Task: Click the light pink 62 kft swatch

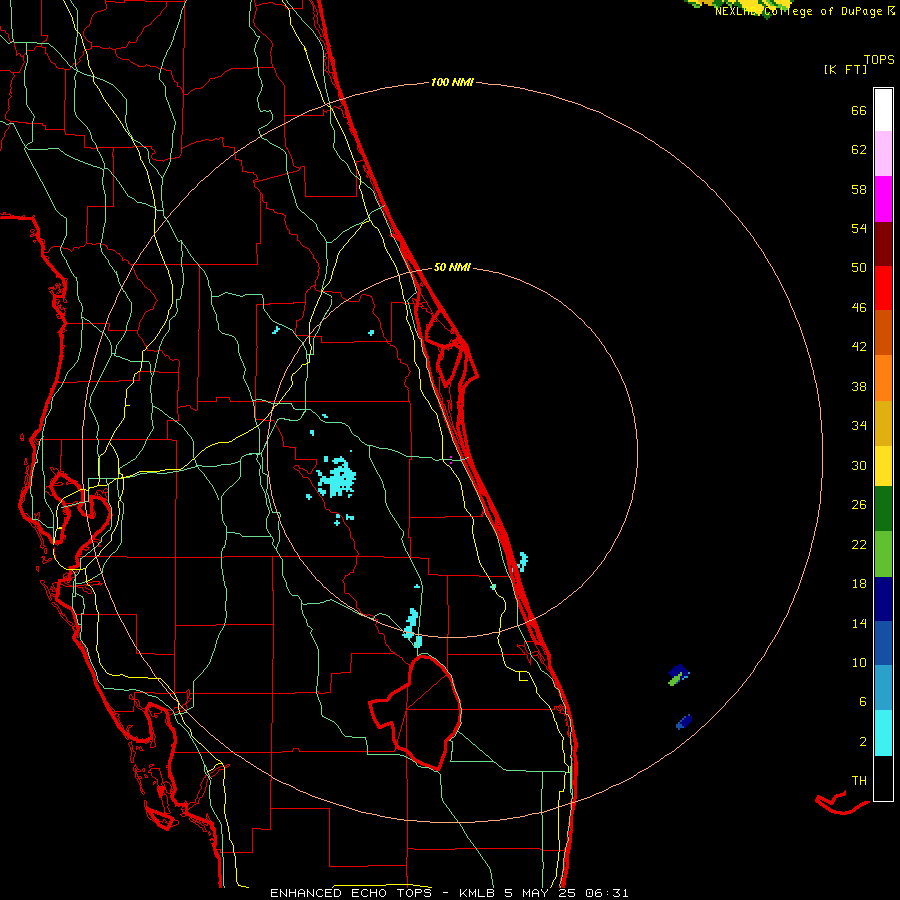Action: click(x=883, y=153)
